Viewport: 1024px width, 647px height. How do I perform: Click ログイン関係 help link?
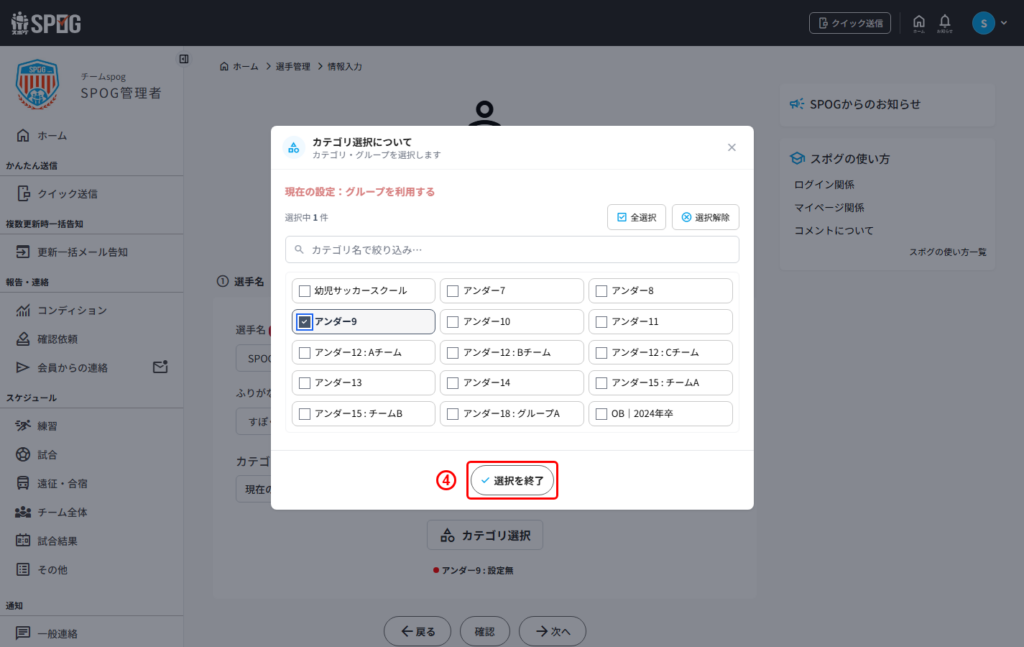click(x=824, y=185)
